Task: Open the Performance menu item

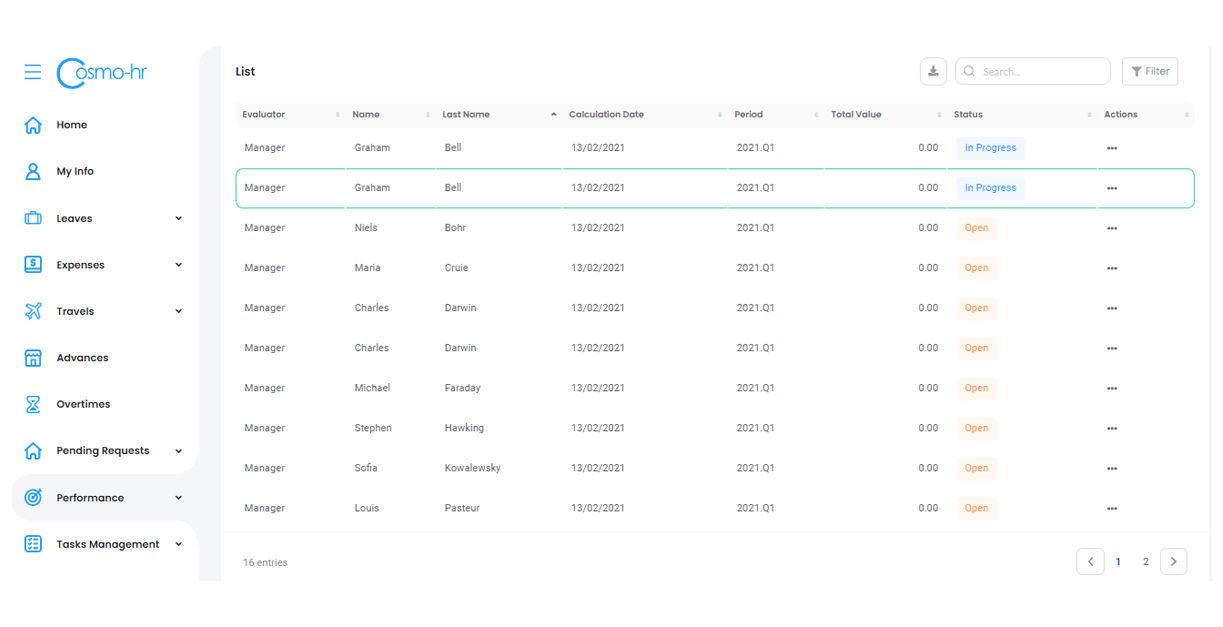Action: tap(90, 498)
